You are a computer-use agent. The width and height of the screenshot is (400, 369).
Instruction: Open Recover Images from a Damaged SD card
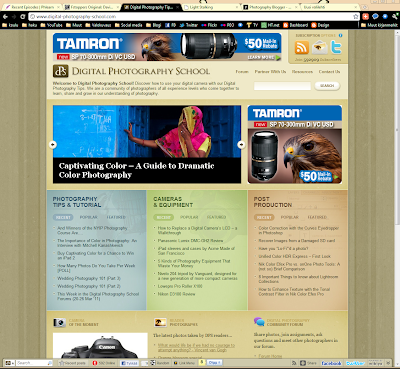point(297,241)
